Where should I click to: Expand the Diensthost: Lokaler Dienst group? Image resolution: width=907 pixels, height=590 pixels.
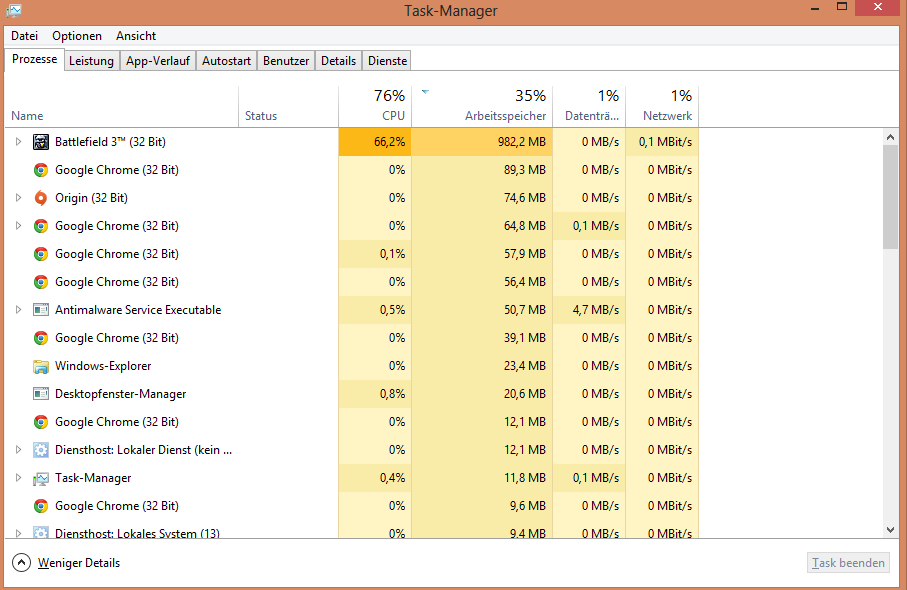click(19, 450)
